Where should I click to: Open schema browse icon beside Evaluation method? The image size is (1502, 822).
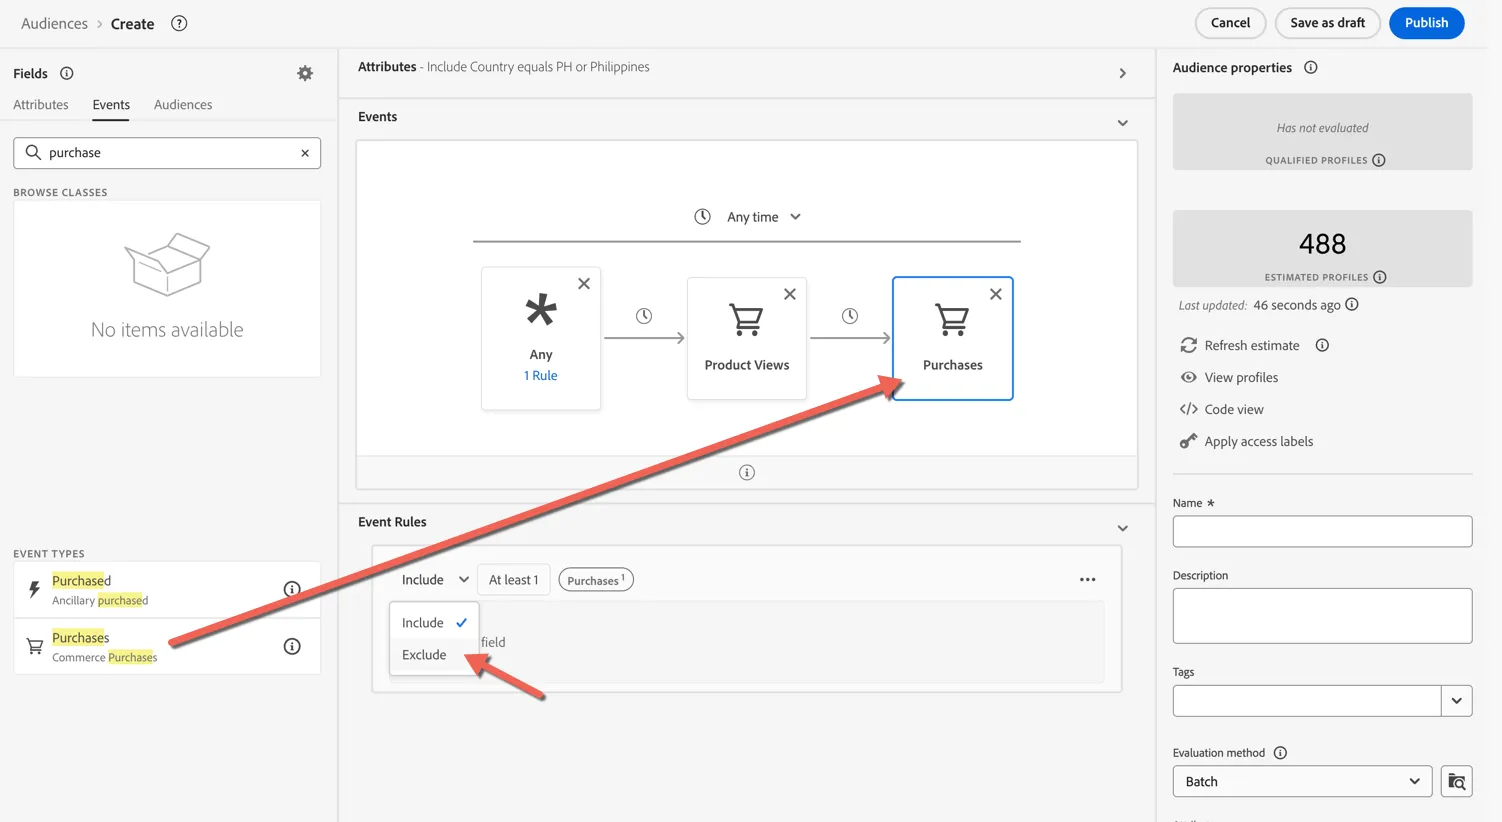point(1457,782)
